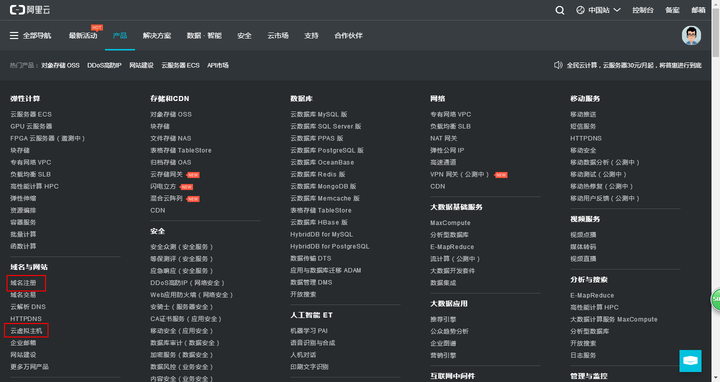720x382 pixels.
Task: Open 闪电立方 link
Action: point(163,186)
